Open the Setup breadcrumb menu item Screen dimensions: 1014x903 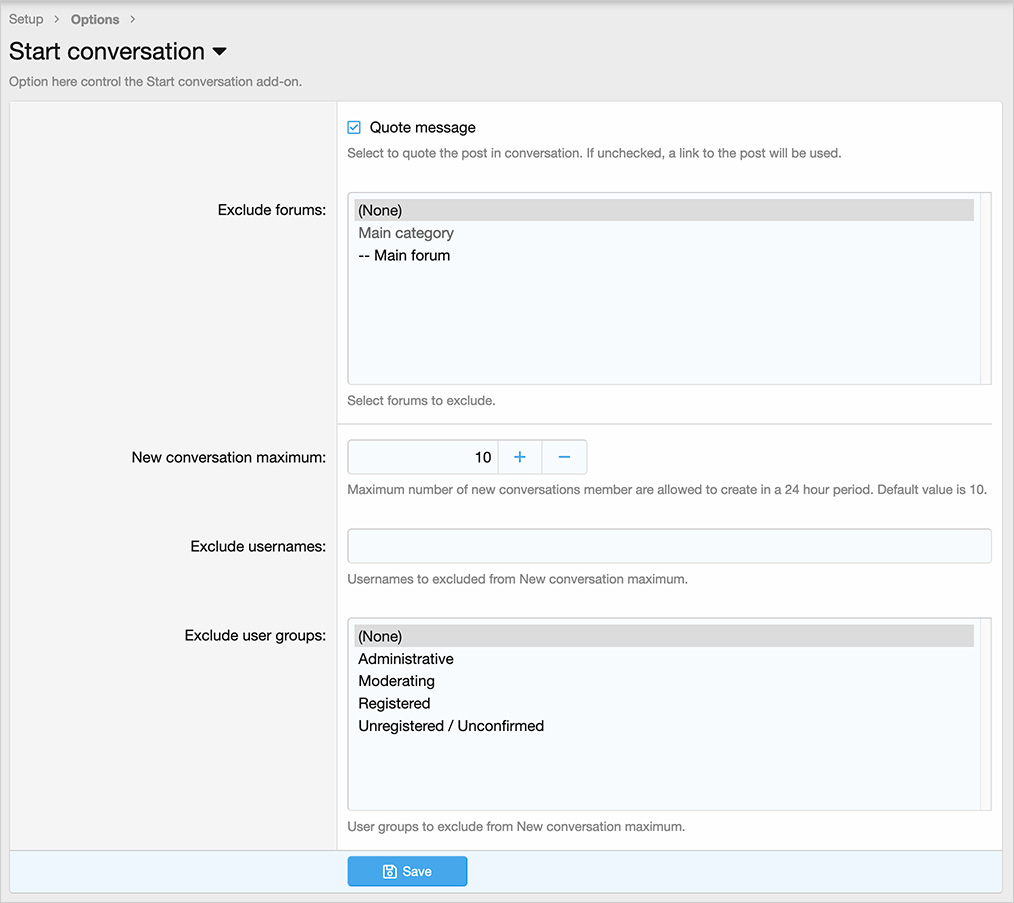[x=26, y=18]
